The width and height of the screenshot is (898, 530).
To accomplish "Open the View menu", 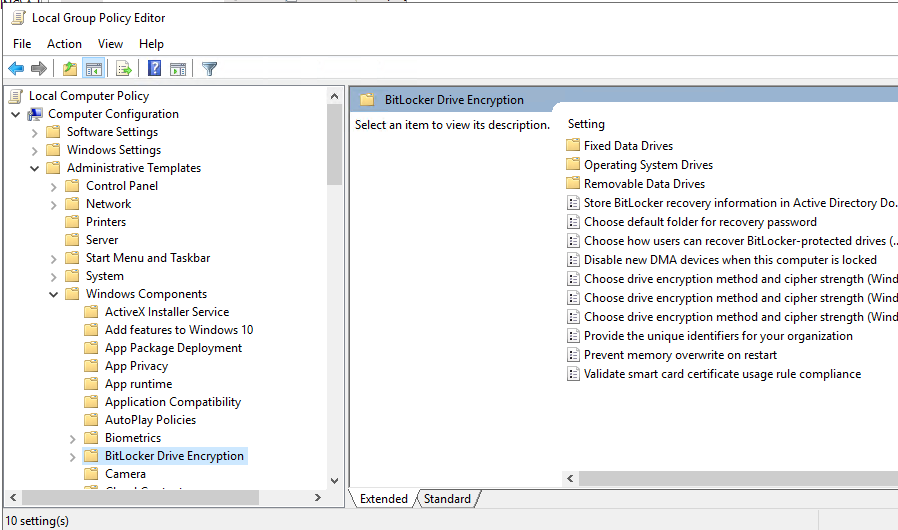I will point(110,44).
